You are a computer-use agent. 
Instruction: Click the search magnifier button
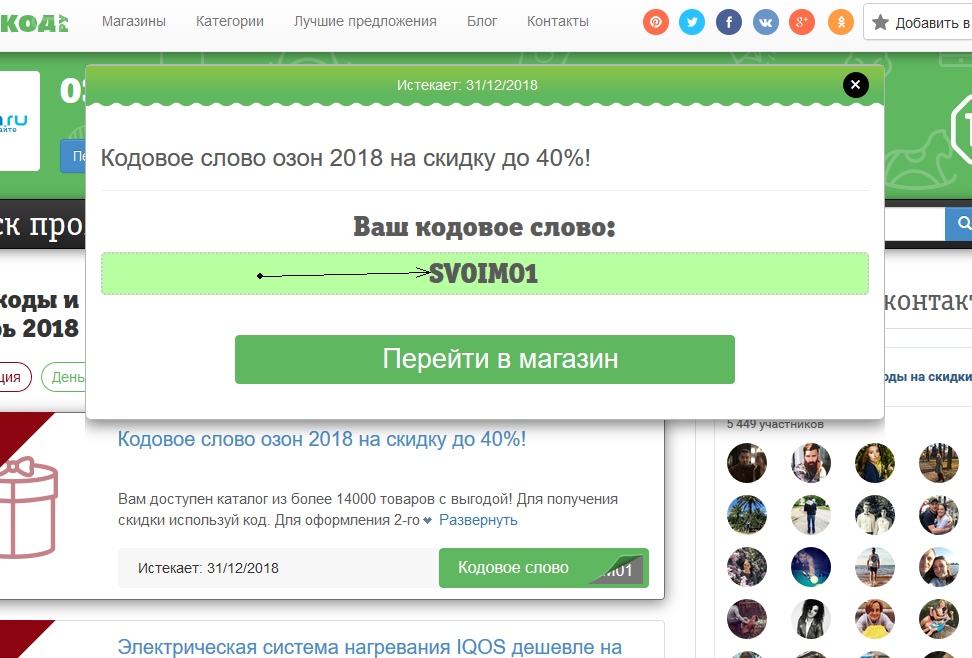tap(961, 223)
